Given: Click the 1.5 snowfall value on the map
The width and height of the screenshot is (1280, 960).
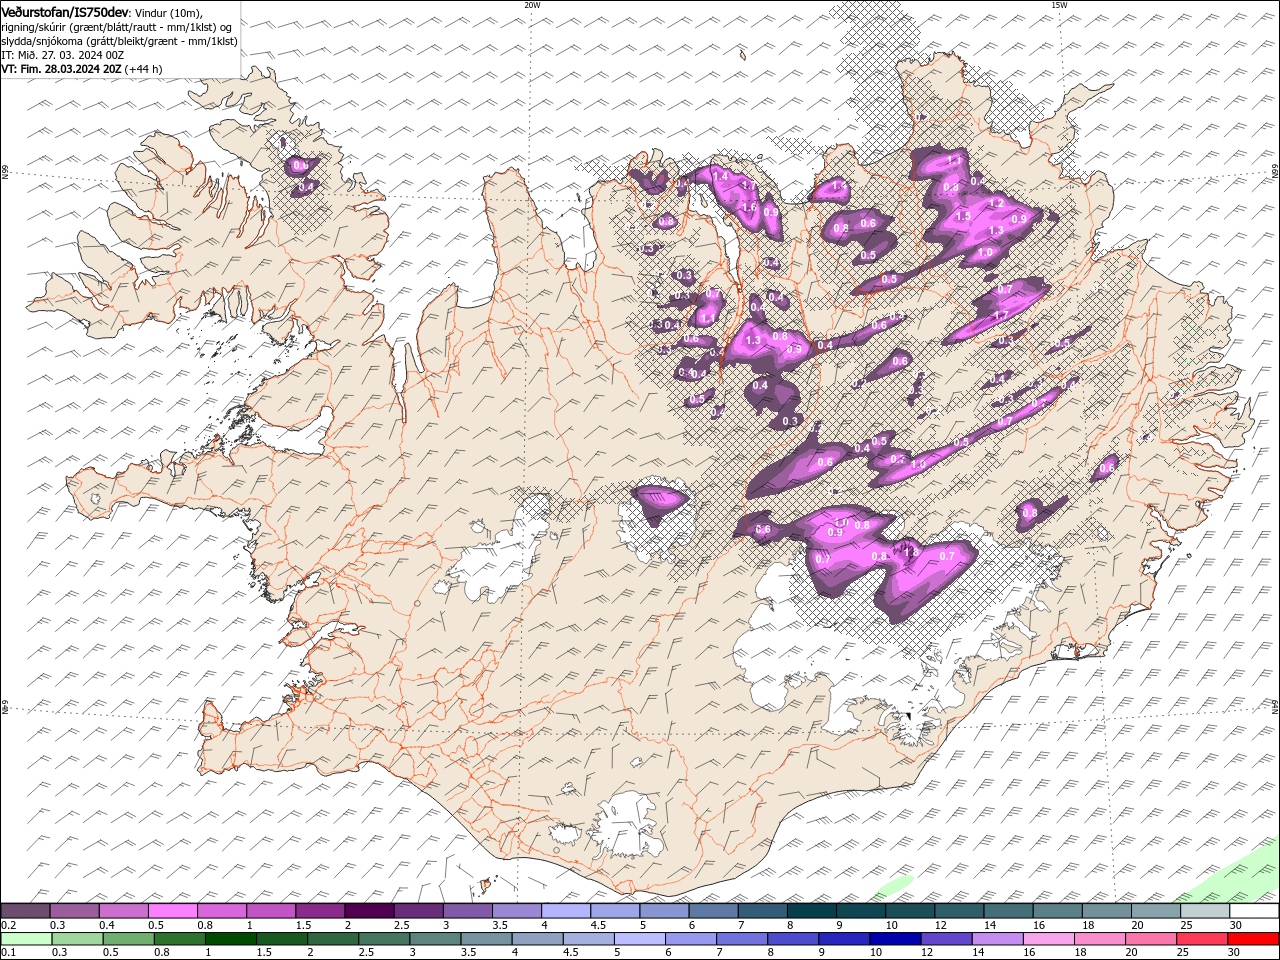Looking at the screenshot, I should pyautogui.click(x=963, y=216).
